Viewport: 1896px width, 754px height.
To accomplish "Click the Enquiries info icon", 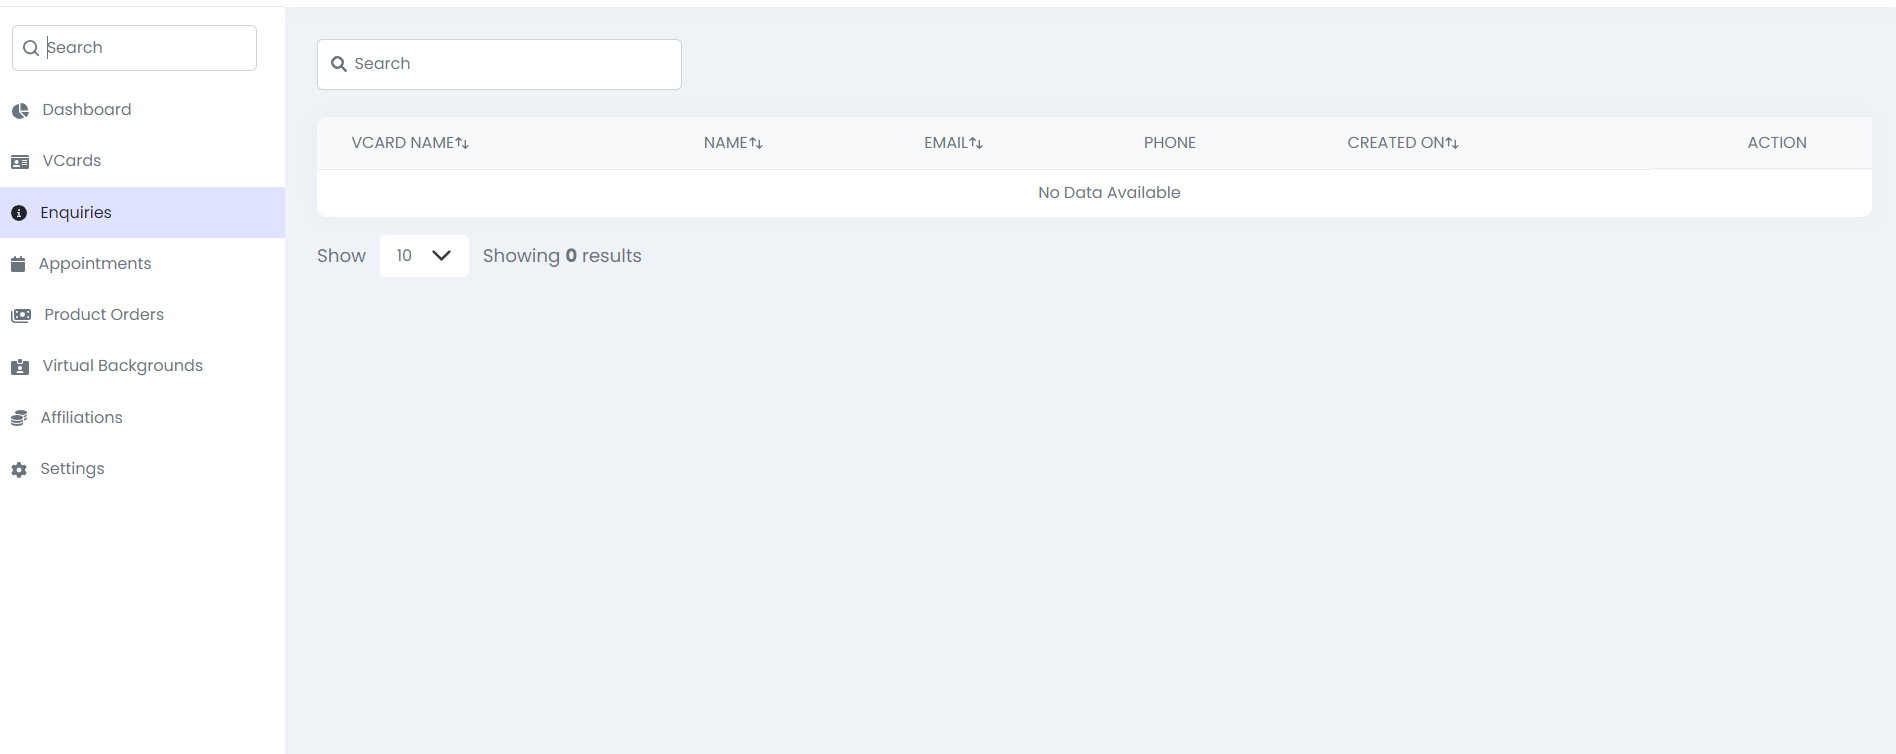I will (x=19, y=213).
